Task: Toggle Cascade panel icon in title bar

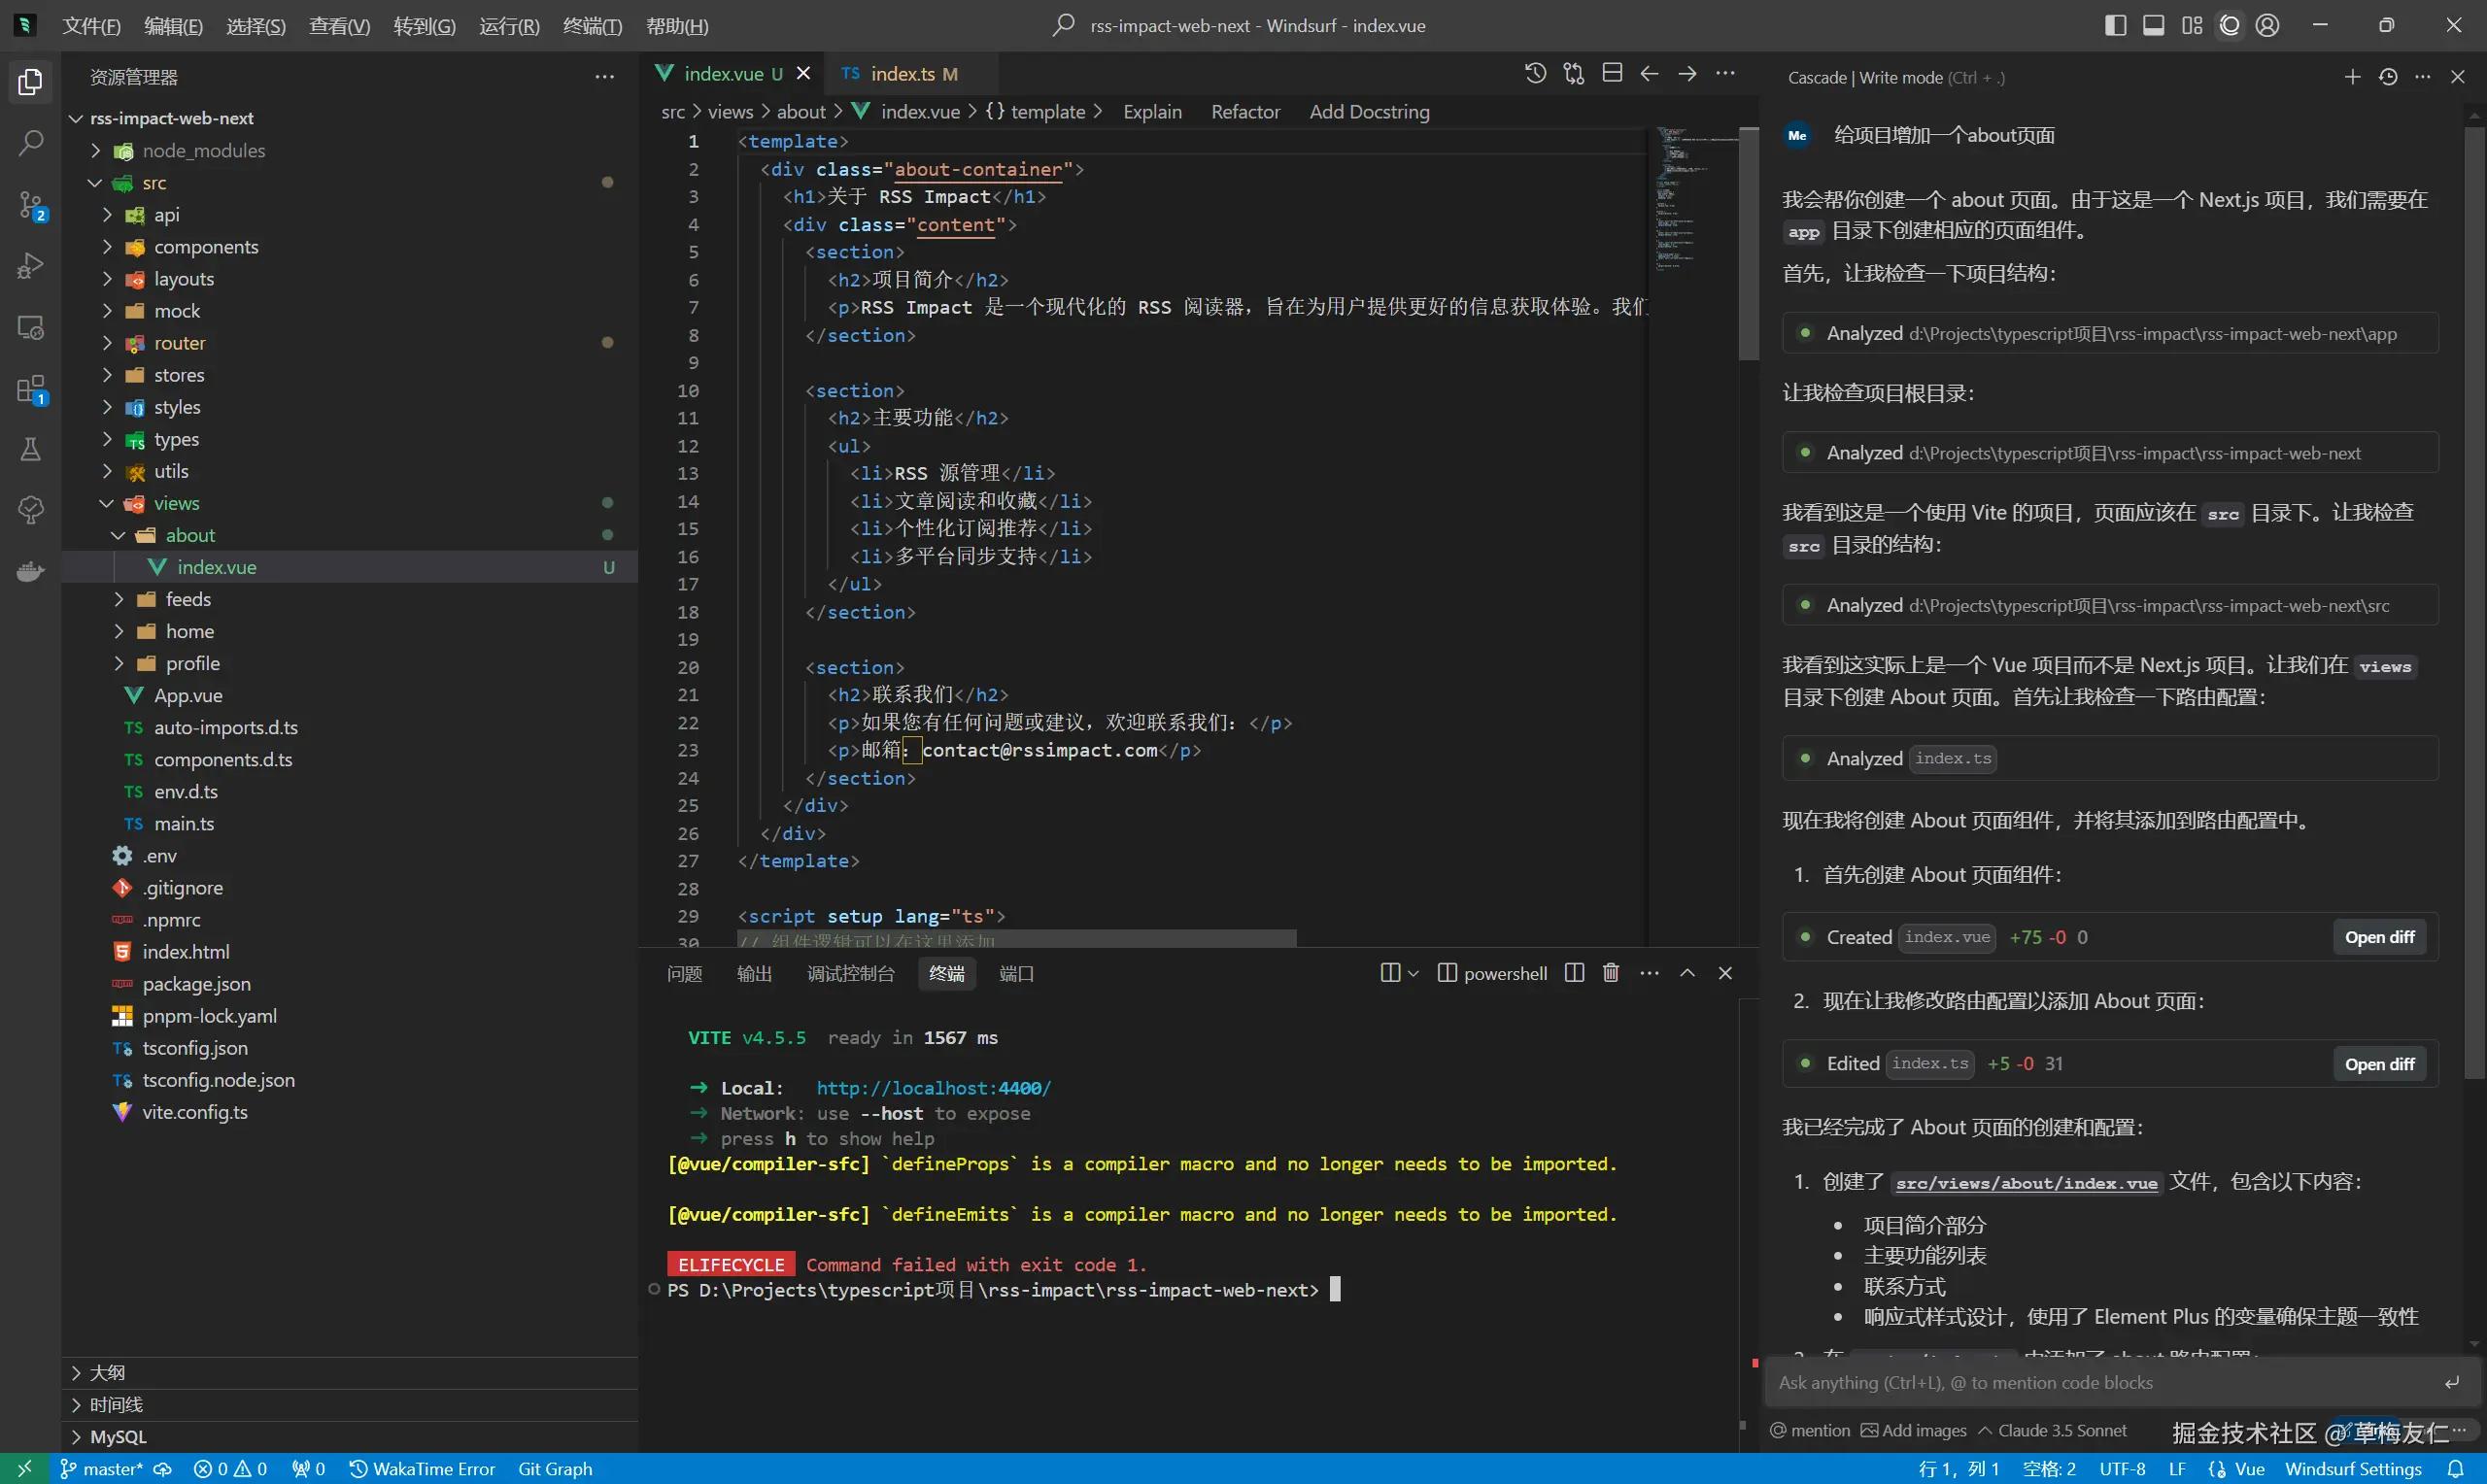Action: click(x=2230, y=25)
